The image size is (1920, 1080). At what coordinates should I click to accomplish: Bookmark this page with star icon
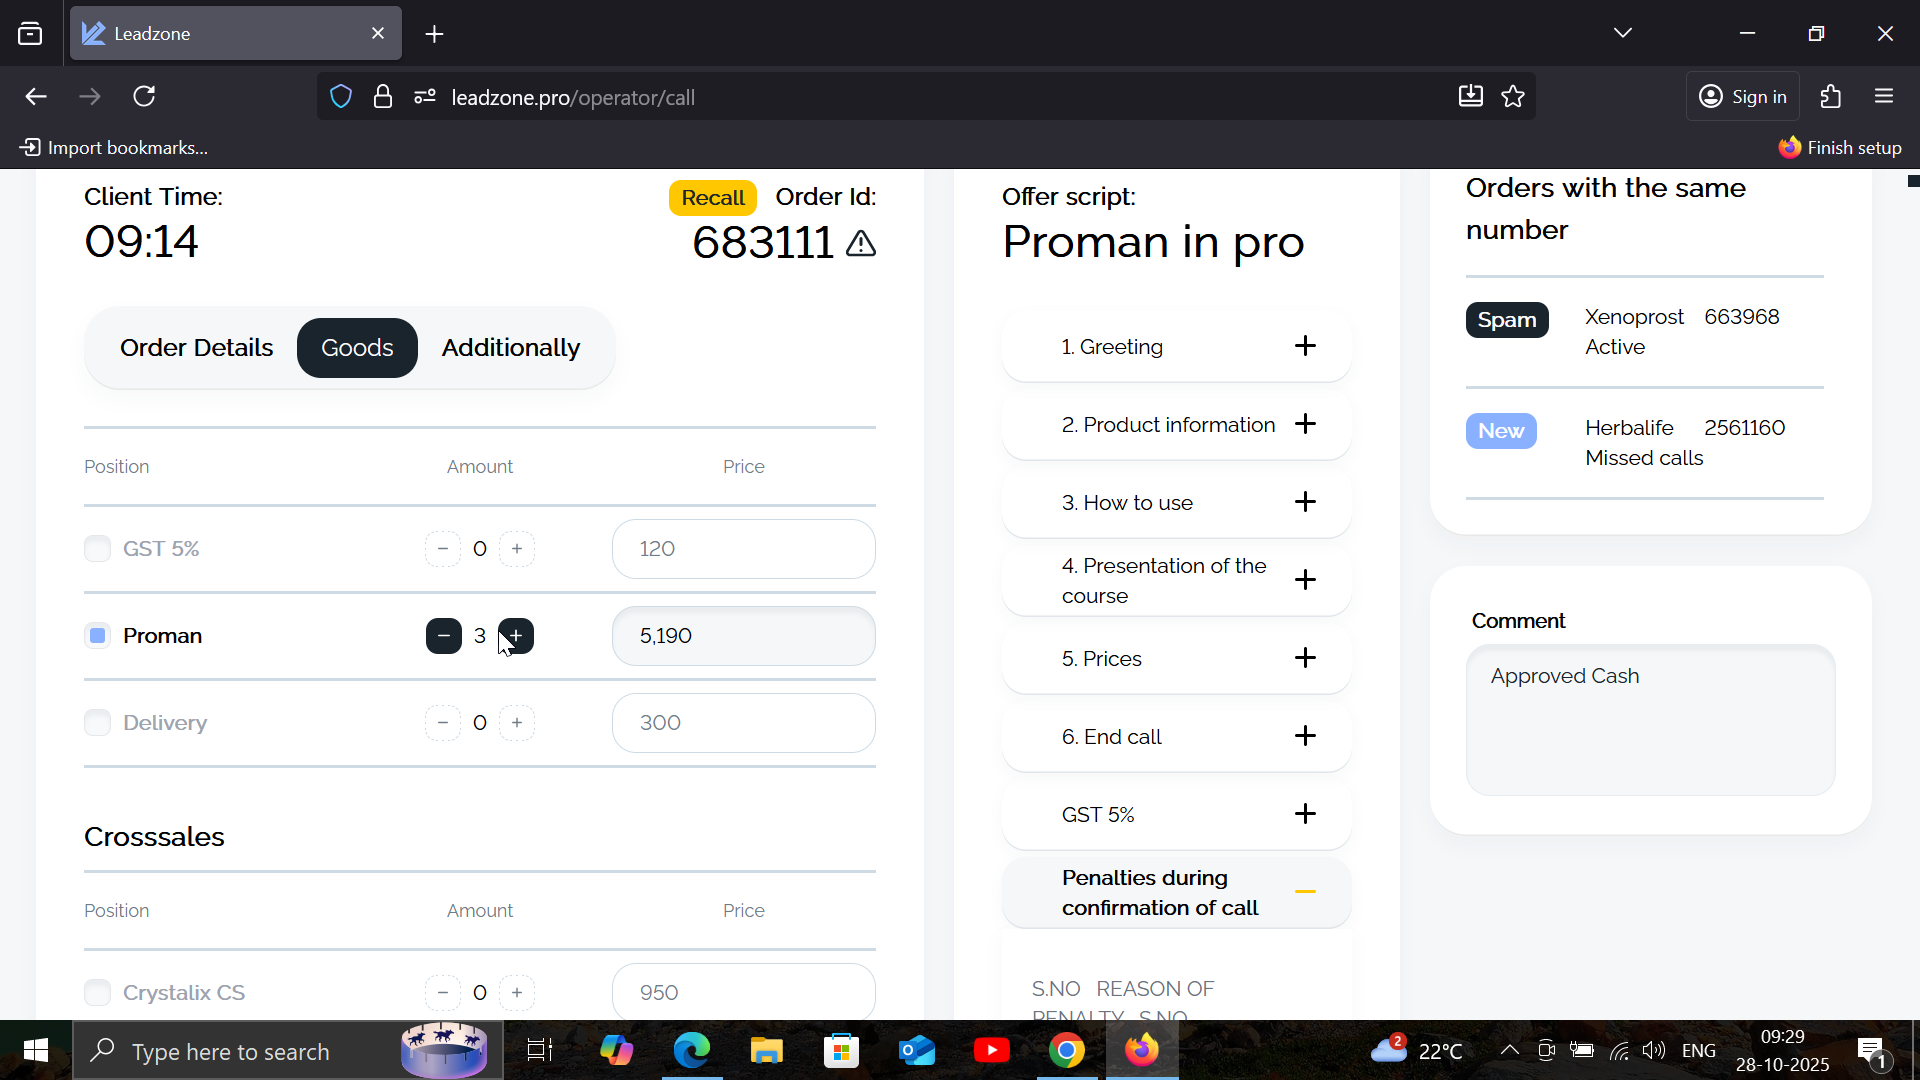coord(1513,97)
